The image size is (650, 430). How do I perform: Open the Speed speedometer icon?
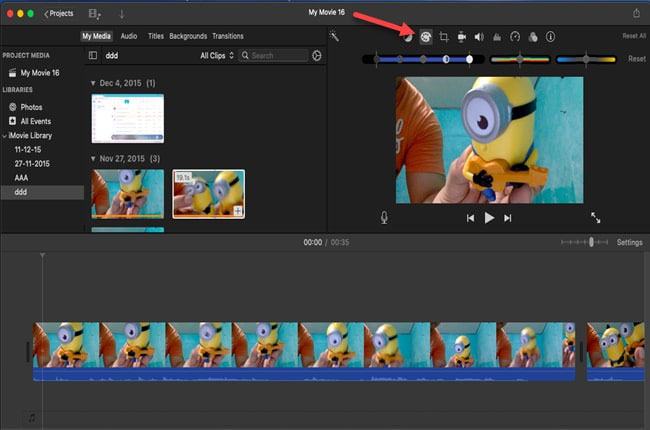point(515,37)
